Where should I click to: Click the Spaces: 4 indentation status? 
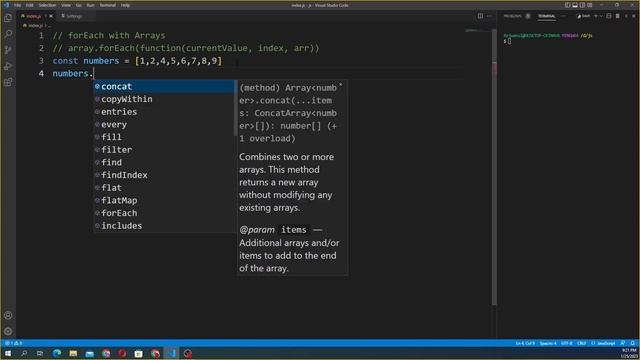[x=548, y=343]
